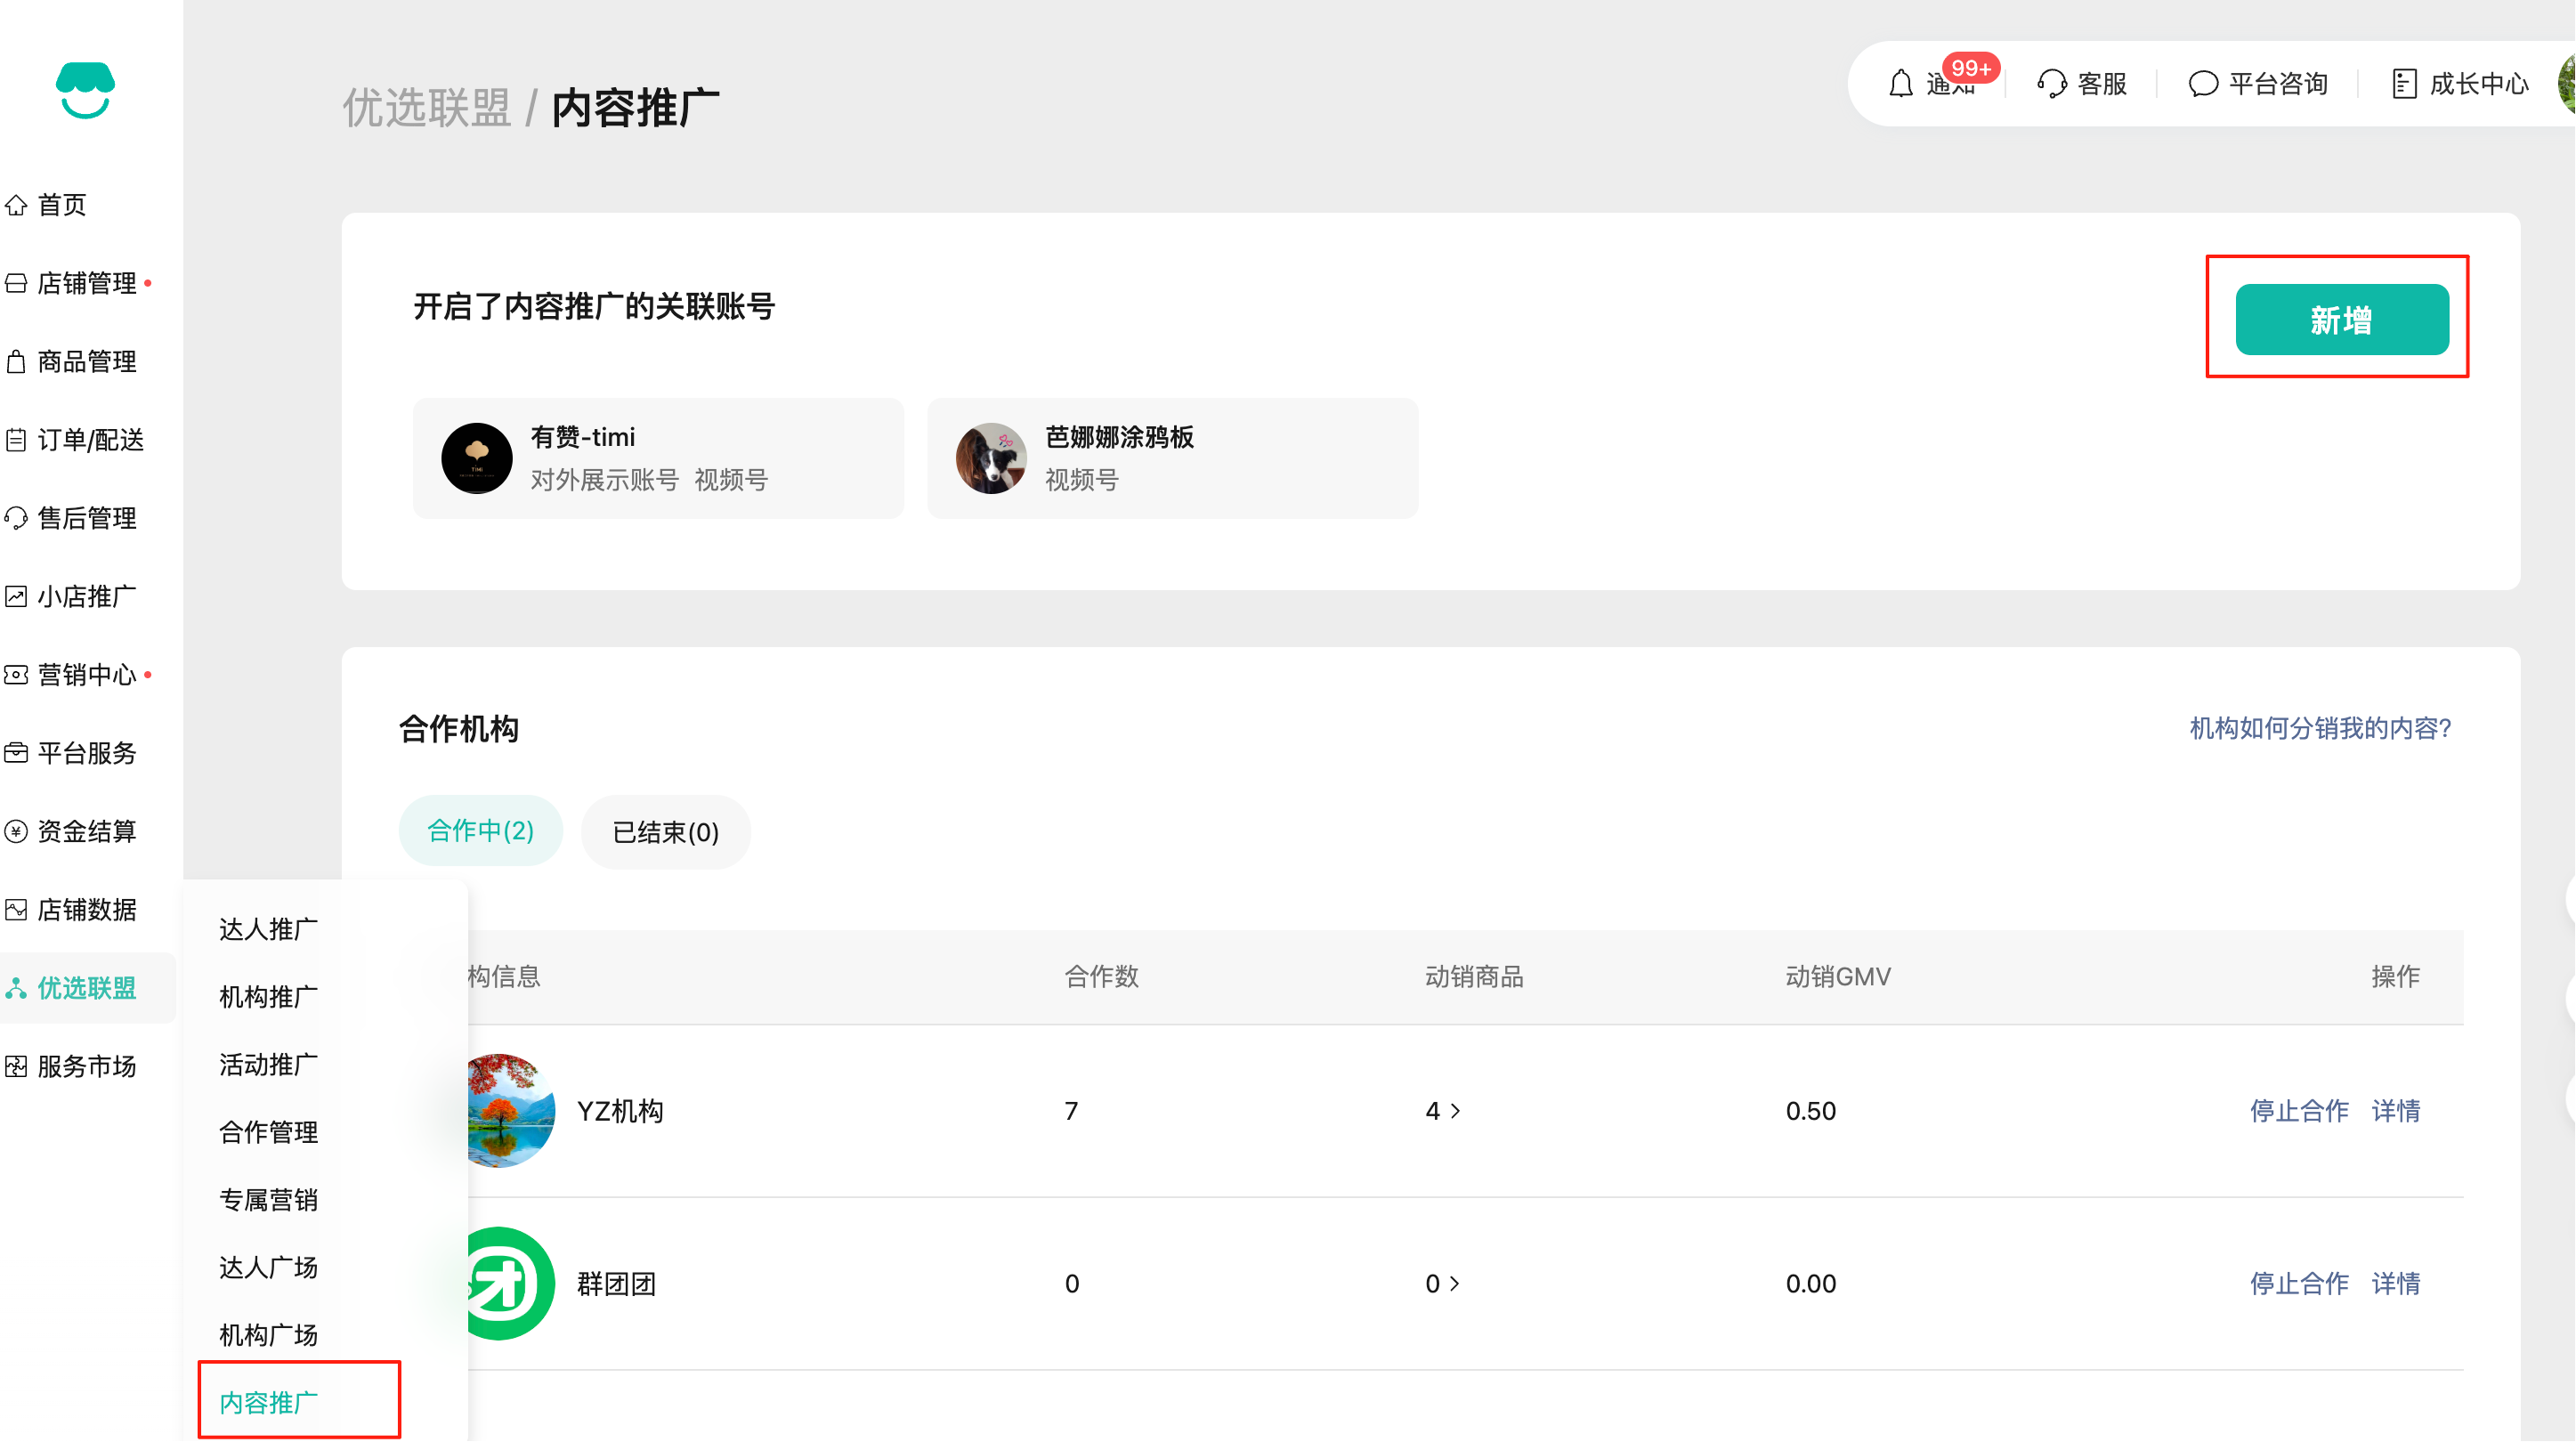Open customer service headset icon
The image size is (2576, 1442).
2051,84
